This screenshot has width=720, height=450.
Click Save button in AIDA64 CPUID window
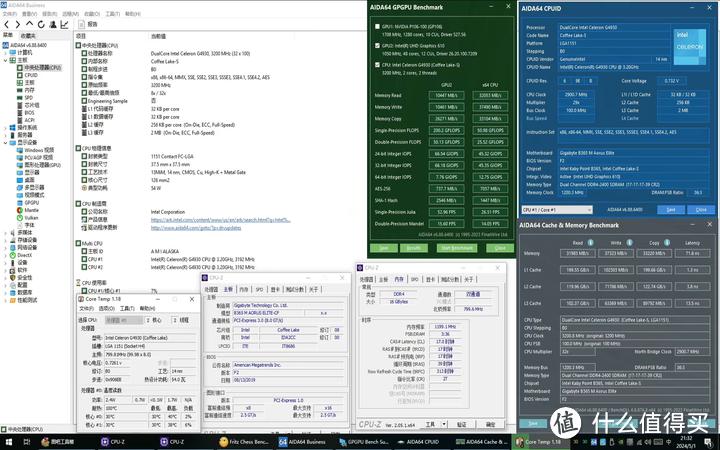coord(671,210)
